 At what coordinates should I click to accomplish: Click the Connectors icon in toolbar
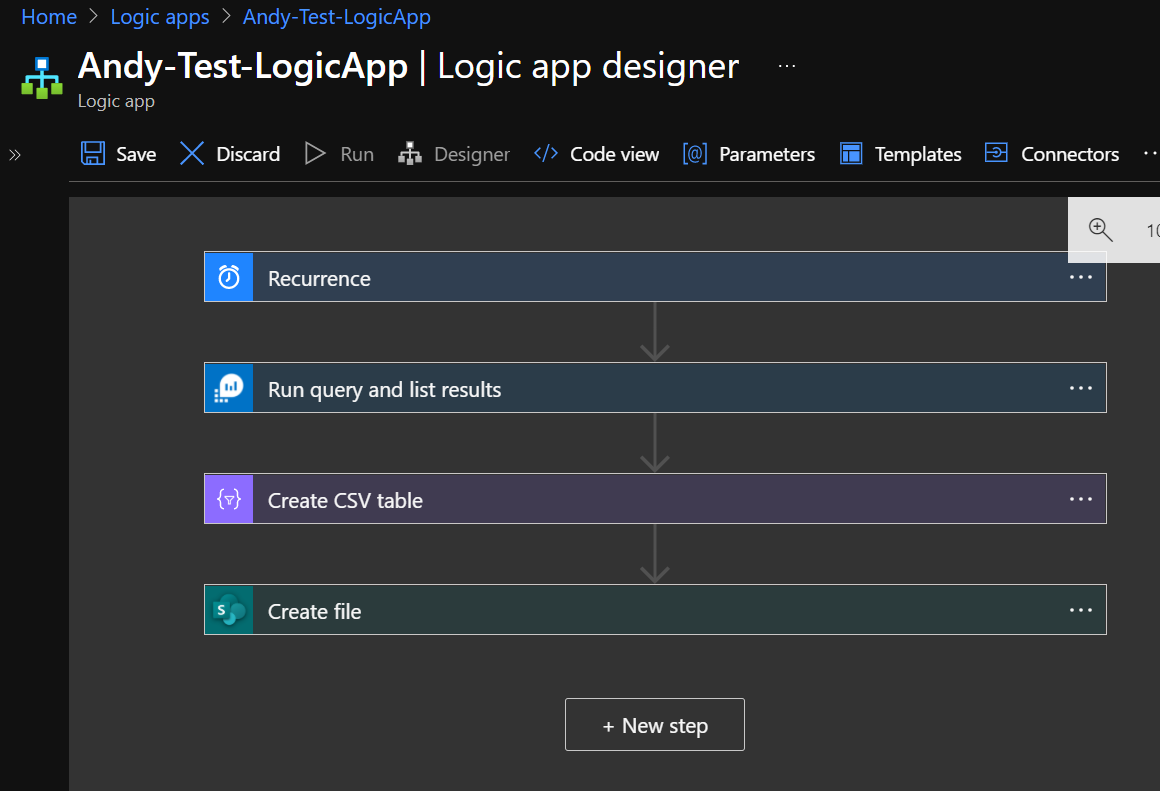point(996,153)
